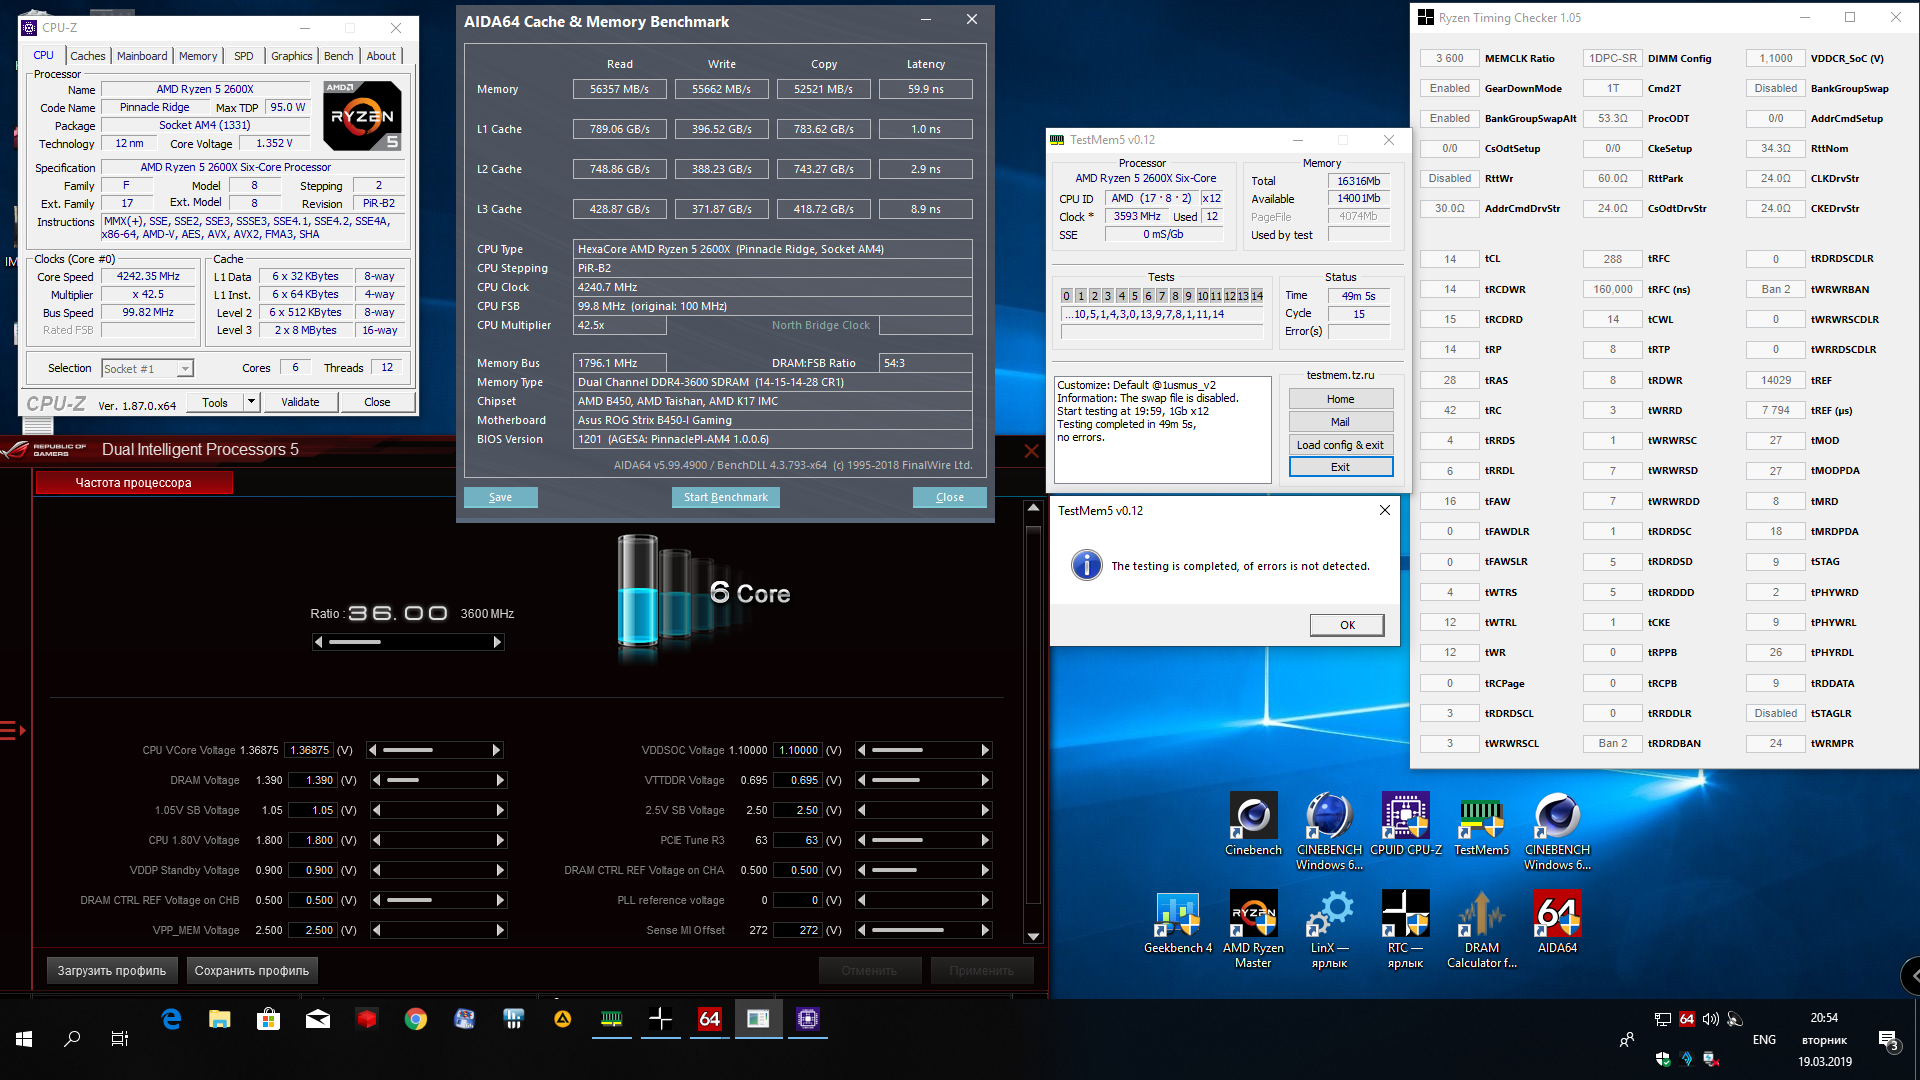Screen dimensions: 1920x1080
Task: Click the Chrome icon in the taskbar
Action: (x=416, y=1019)
